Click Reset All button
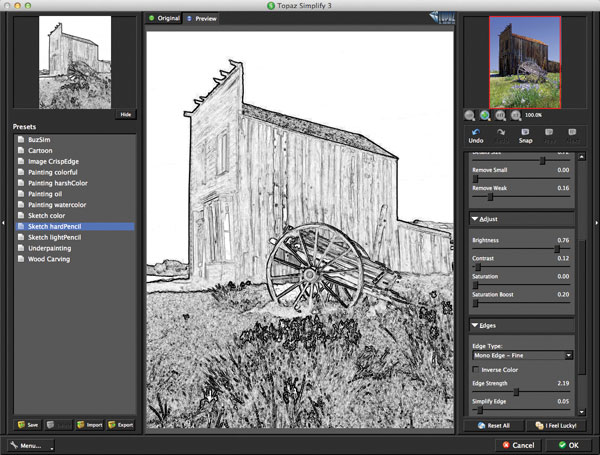 (x=493, y=426)
